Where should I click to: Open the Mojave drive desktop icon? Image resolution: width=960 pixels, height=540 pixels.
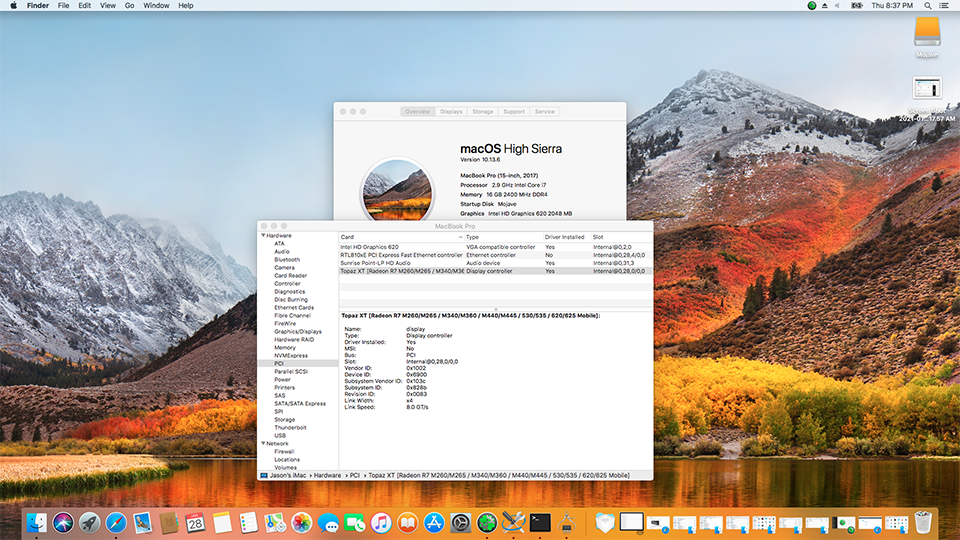pyautogui.click(x=927, y=33)
